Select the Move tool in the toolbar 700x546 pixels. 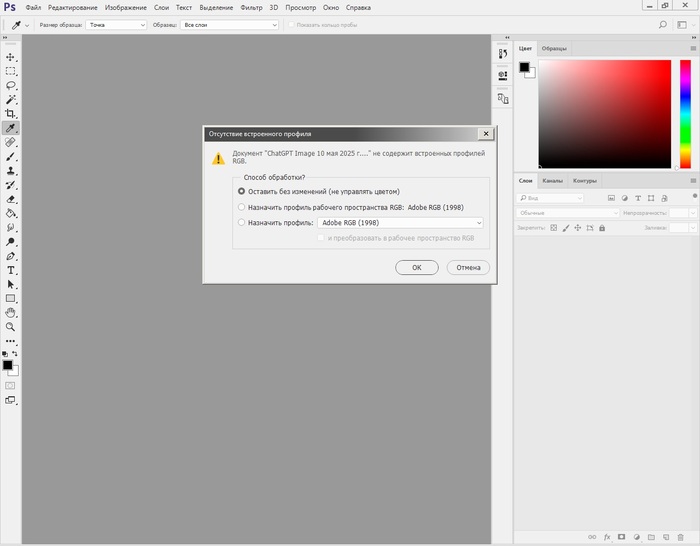pos(11,57)
